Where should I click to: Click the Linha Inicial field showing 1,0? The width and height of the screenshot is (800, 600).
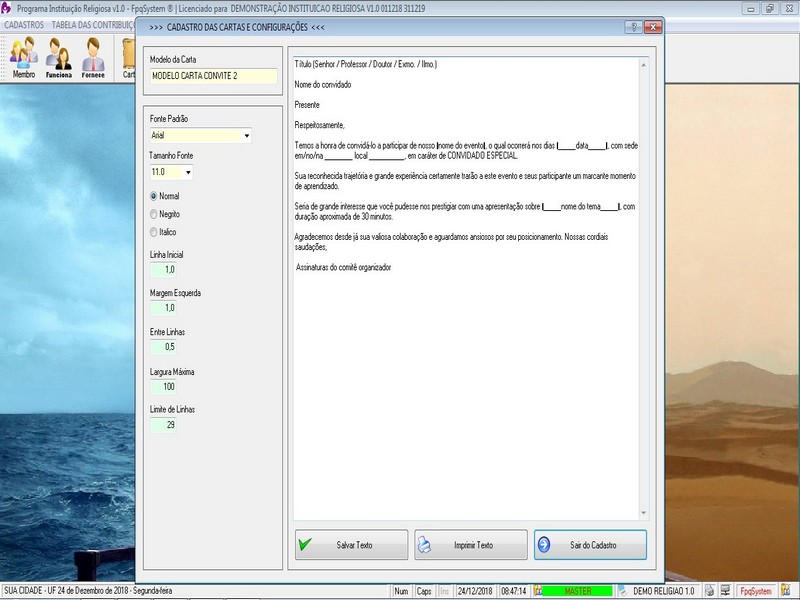[x=163, y=269]
